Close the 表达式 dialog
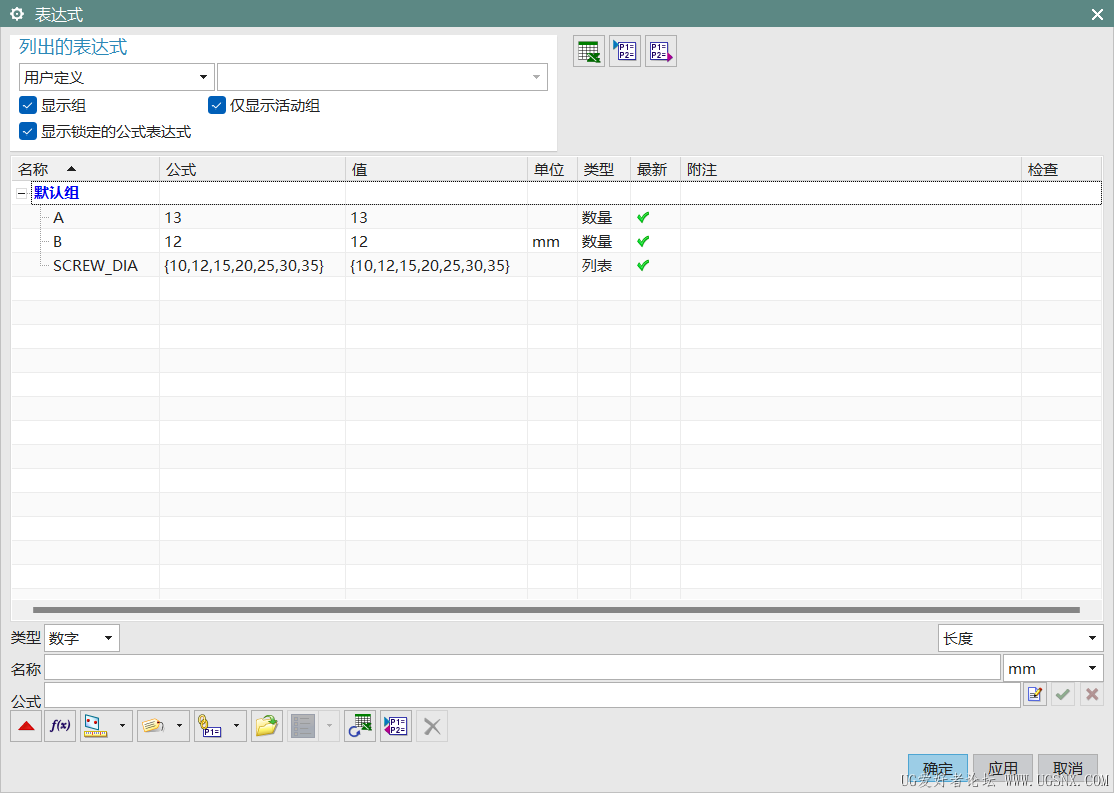 click(1097, 14)
